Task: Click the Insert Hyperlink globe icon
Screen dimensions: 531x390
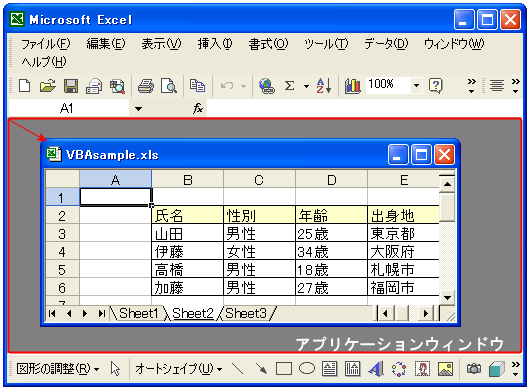Action: point(267,86)
